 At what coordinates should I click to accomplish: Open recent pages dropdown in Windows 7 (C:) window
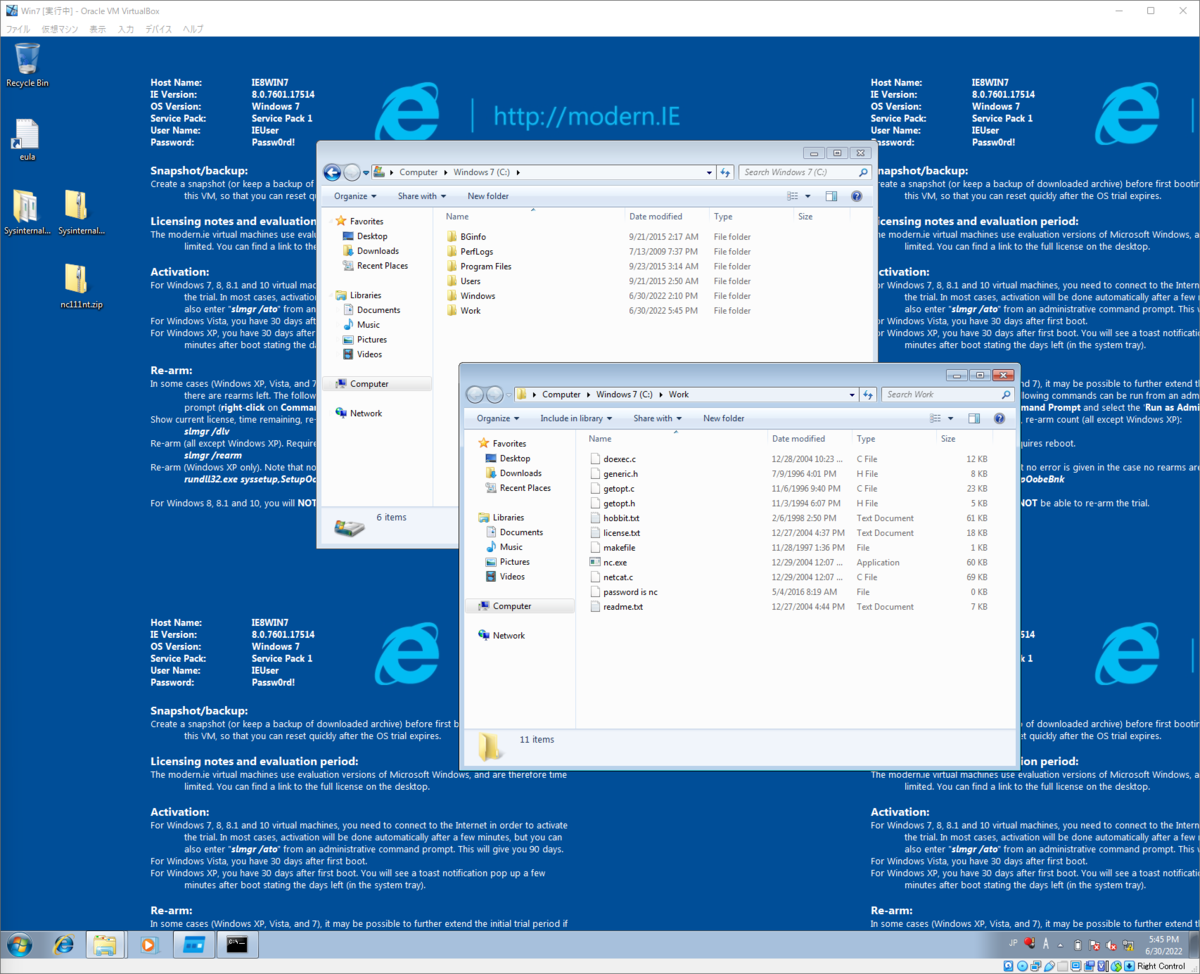(366, 172)
